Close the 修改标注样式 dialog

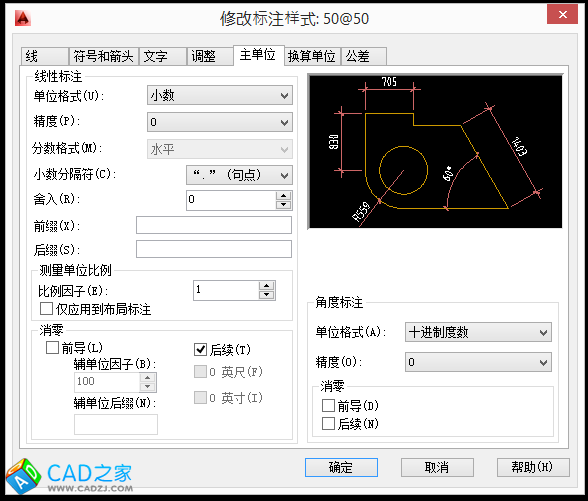click(562, 15)
